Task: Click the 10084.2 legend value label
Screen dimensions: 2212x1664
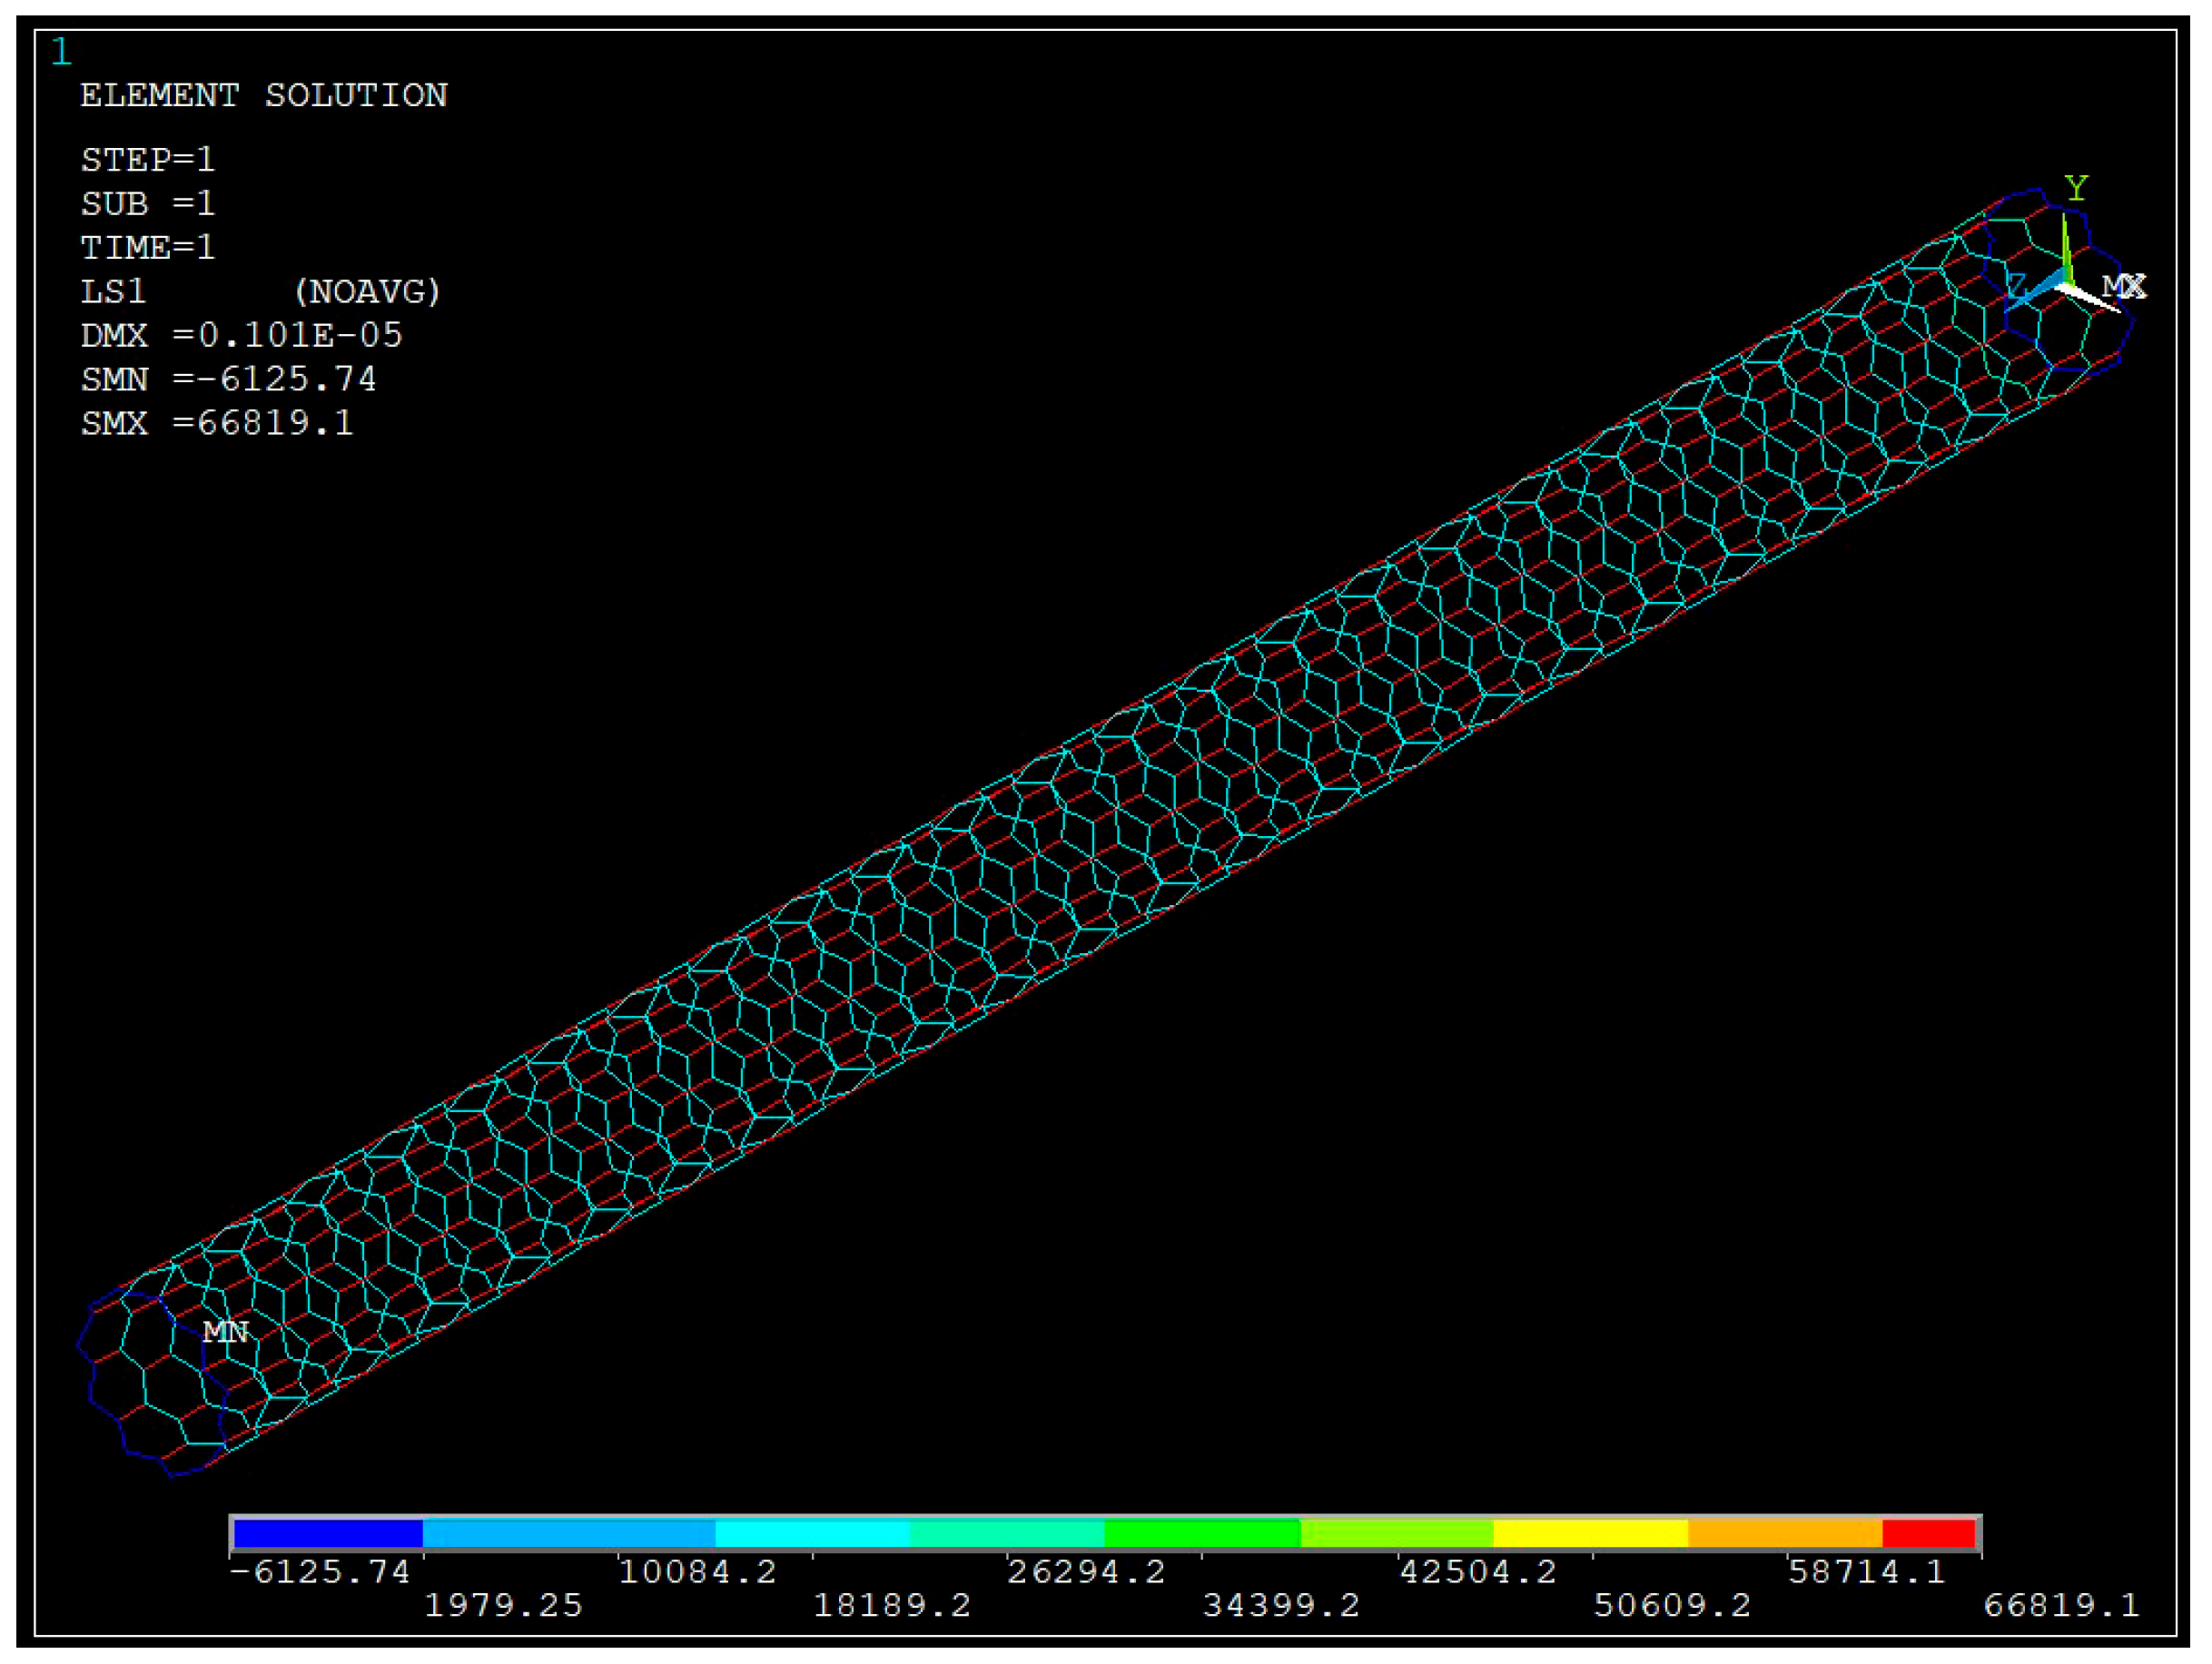Action: tap(697, 1571)
